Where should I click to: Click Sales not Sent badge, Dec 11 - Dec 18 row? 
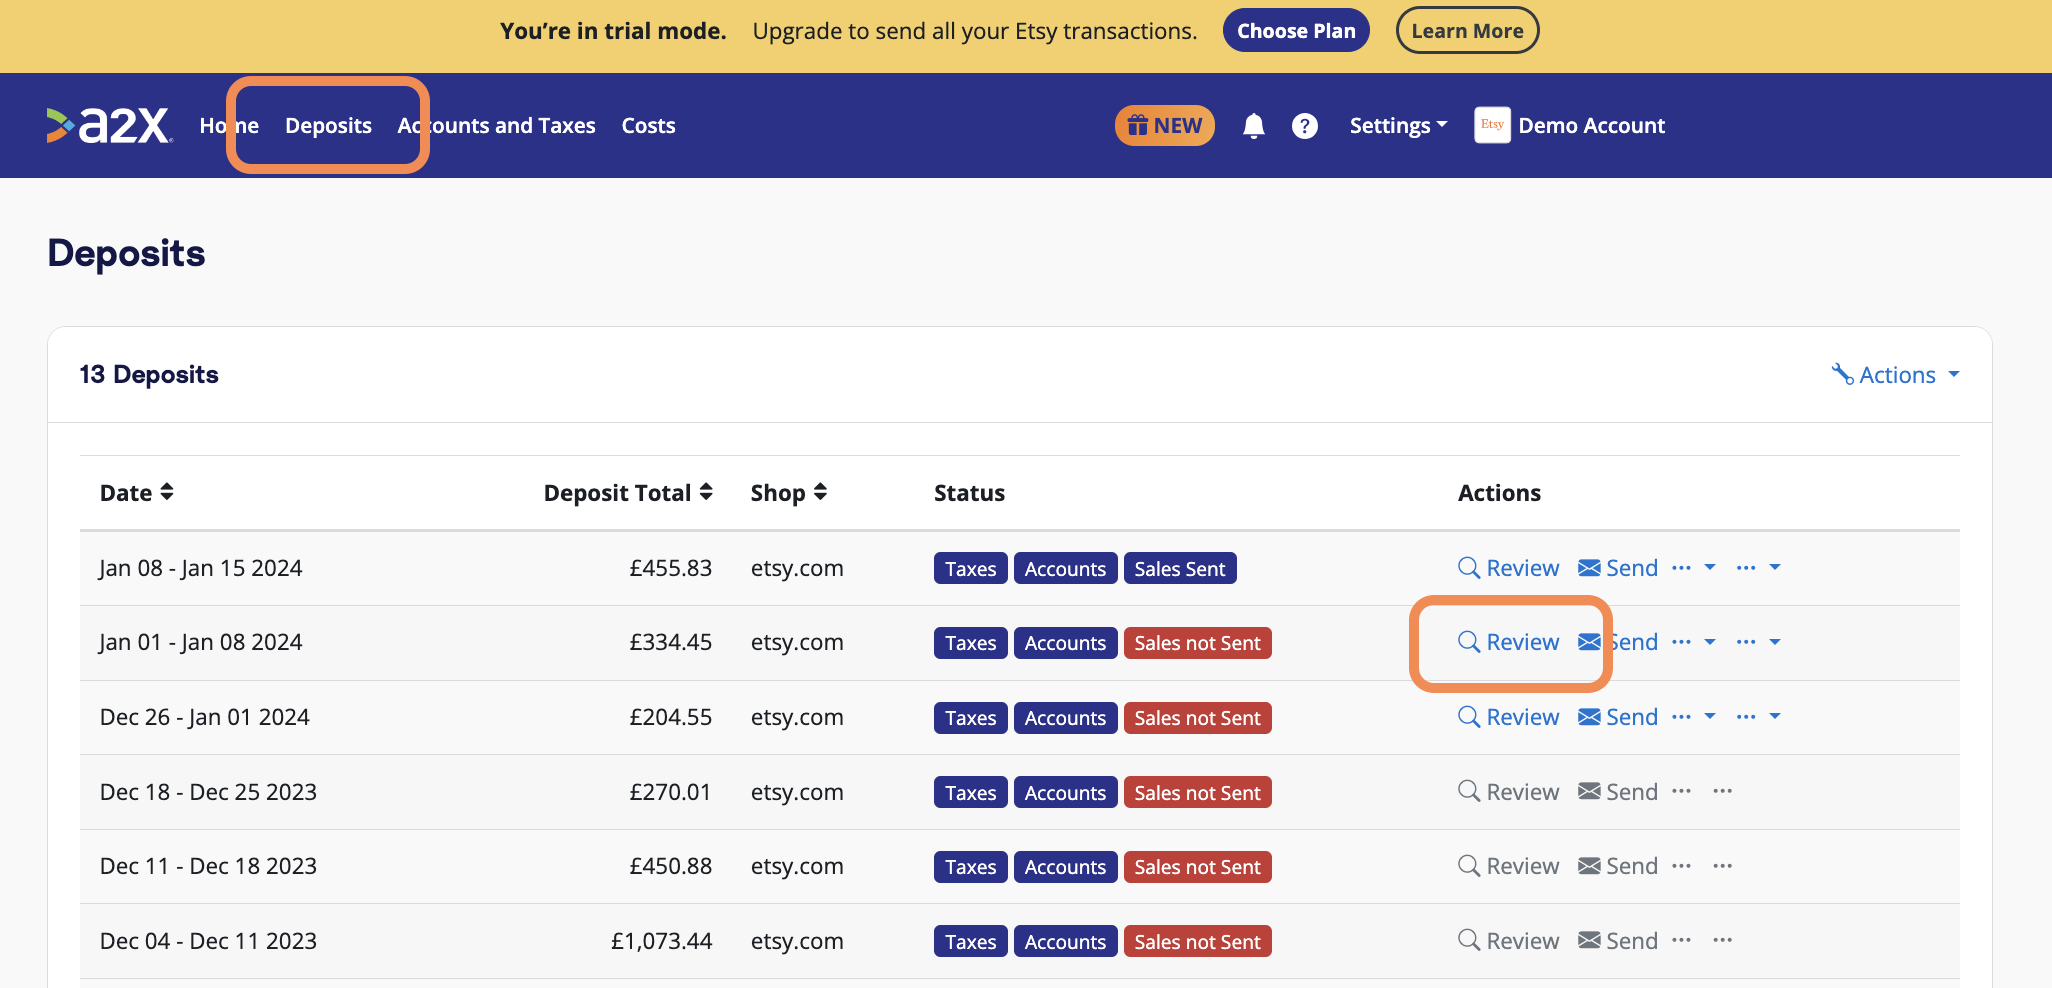coord(1198,867)
